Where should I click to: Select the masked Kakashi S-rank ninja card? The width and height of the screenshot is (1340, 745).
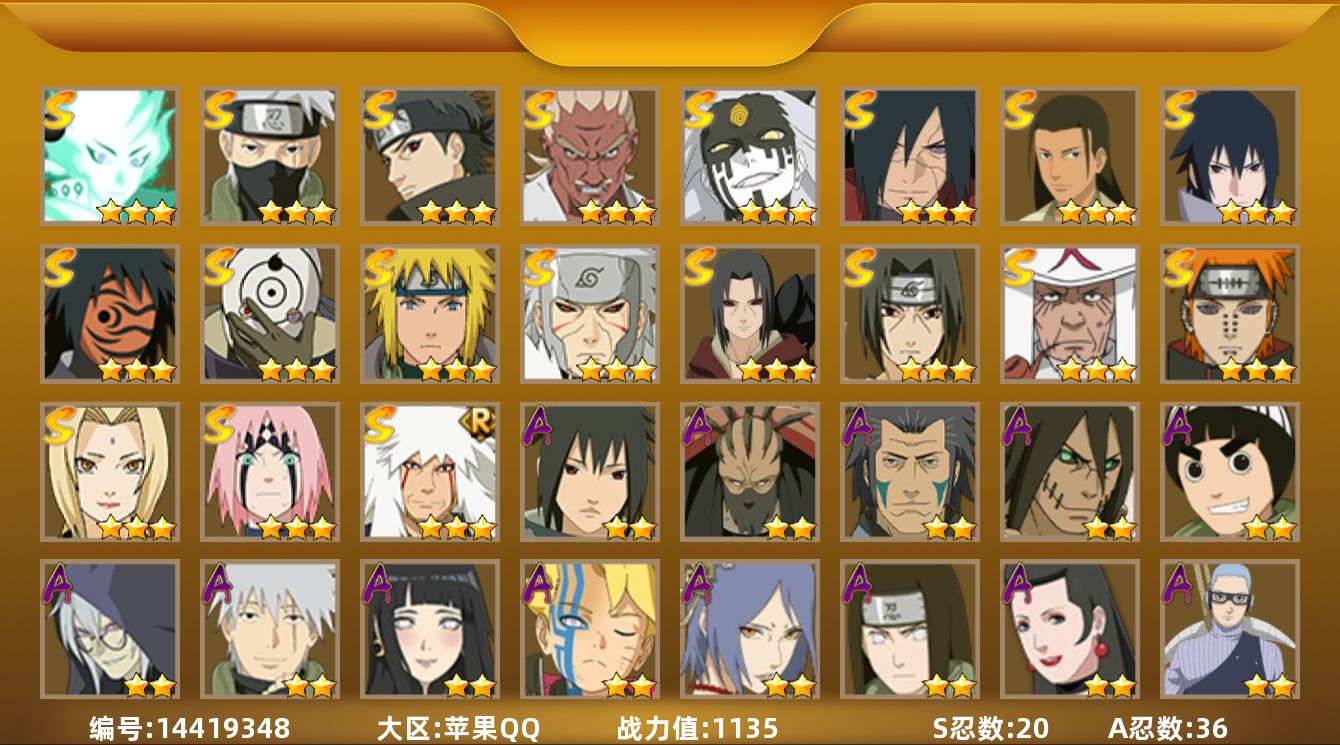[x=270, y=156]
